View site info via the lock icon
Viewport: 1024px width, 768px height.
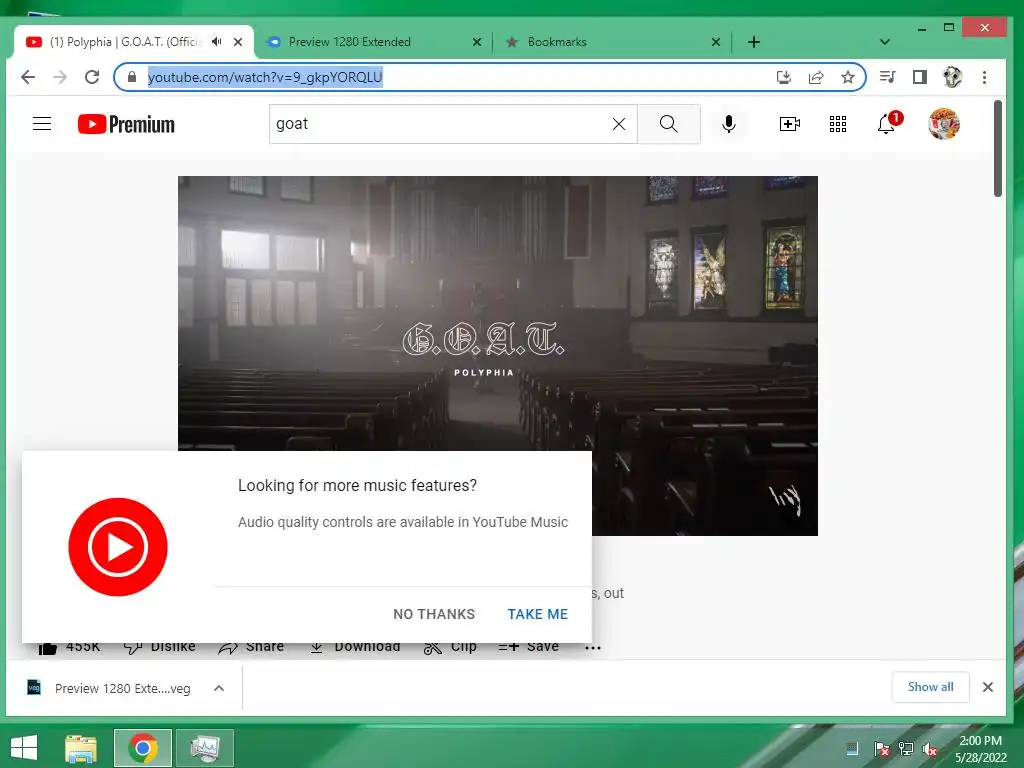[x=132, y=77]
